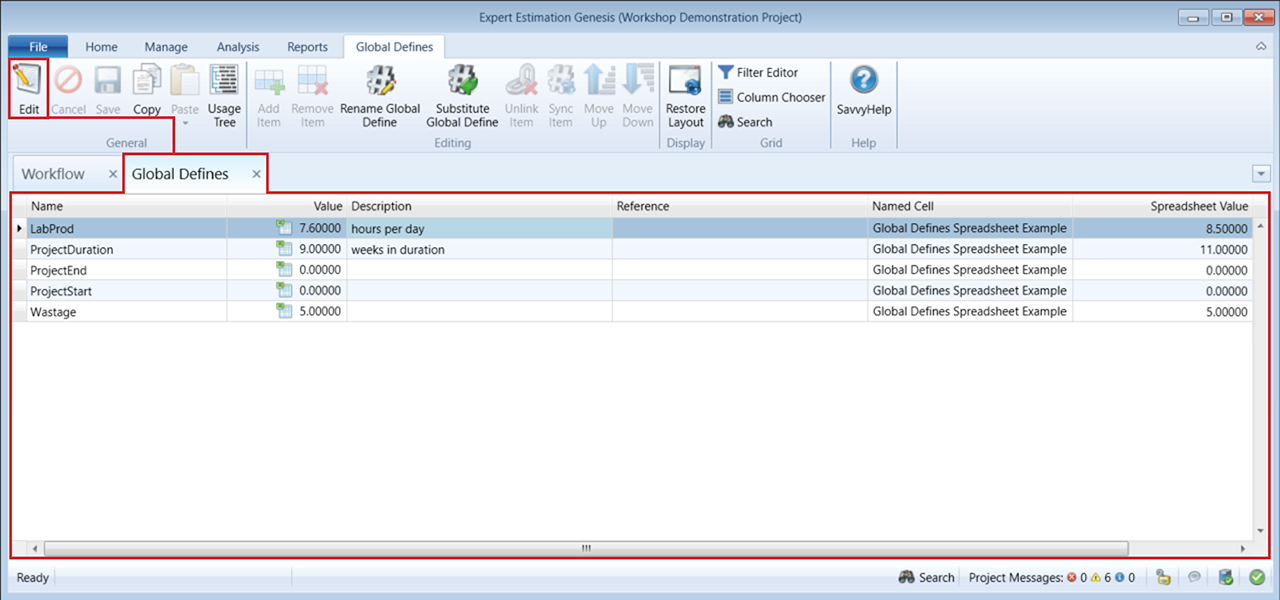Screen dimensions: 1280x600
Task: Open the File menu
Action: click(38, 47)
